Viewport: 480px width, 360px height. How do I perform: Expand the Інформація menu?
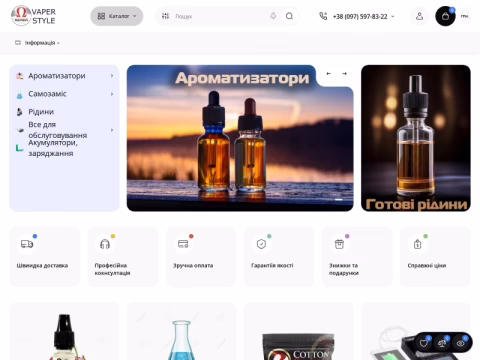(x=38, y=43)
